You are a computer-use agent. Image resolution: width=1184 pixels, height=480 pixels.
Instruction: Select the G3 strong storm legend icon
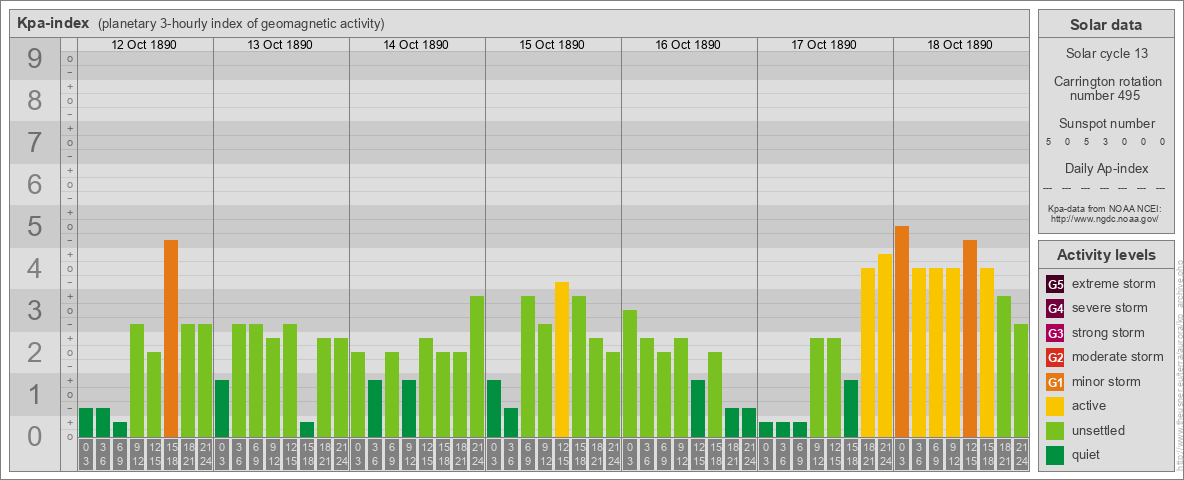[x=1055, y=333]
